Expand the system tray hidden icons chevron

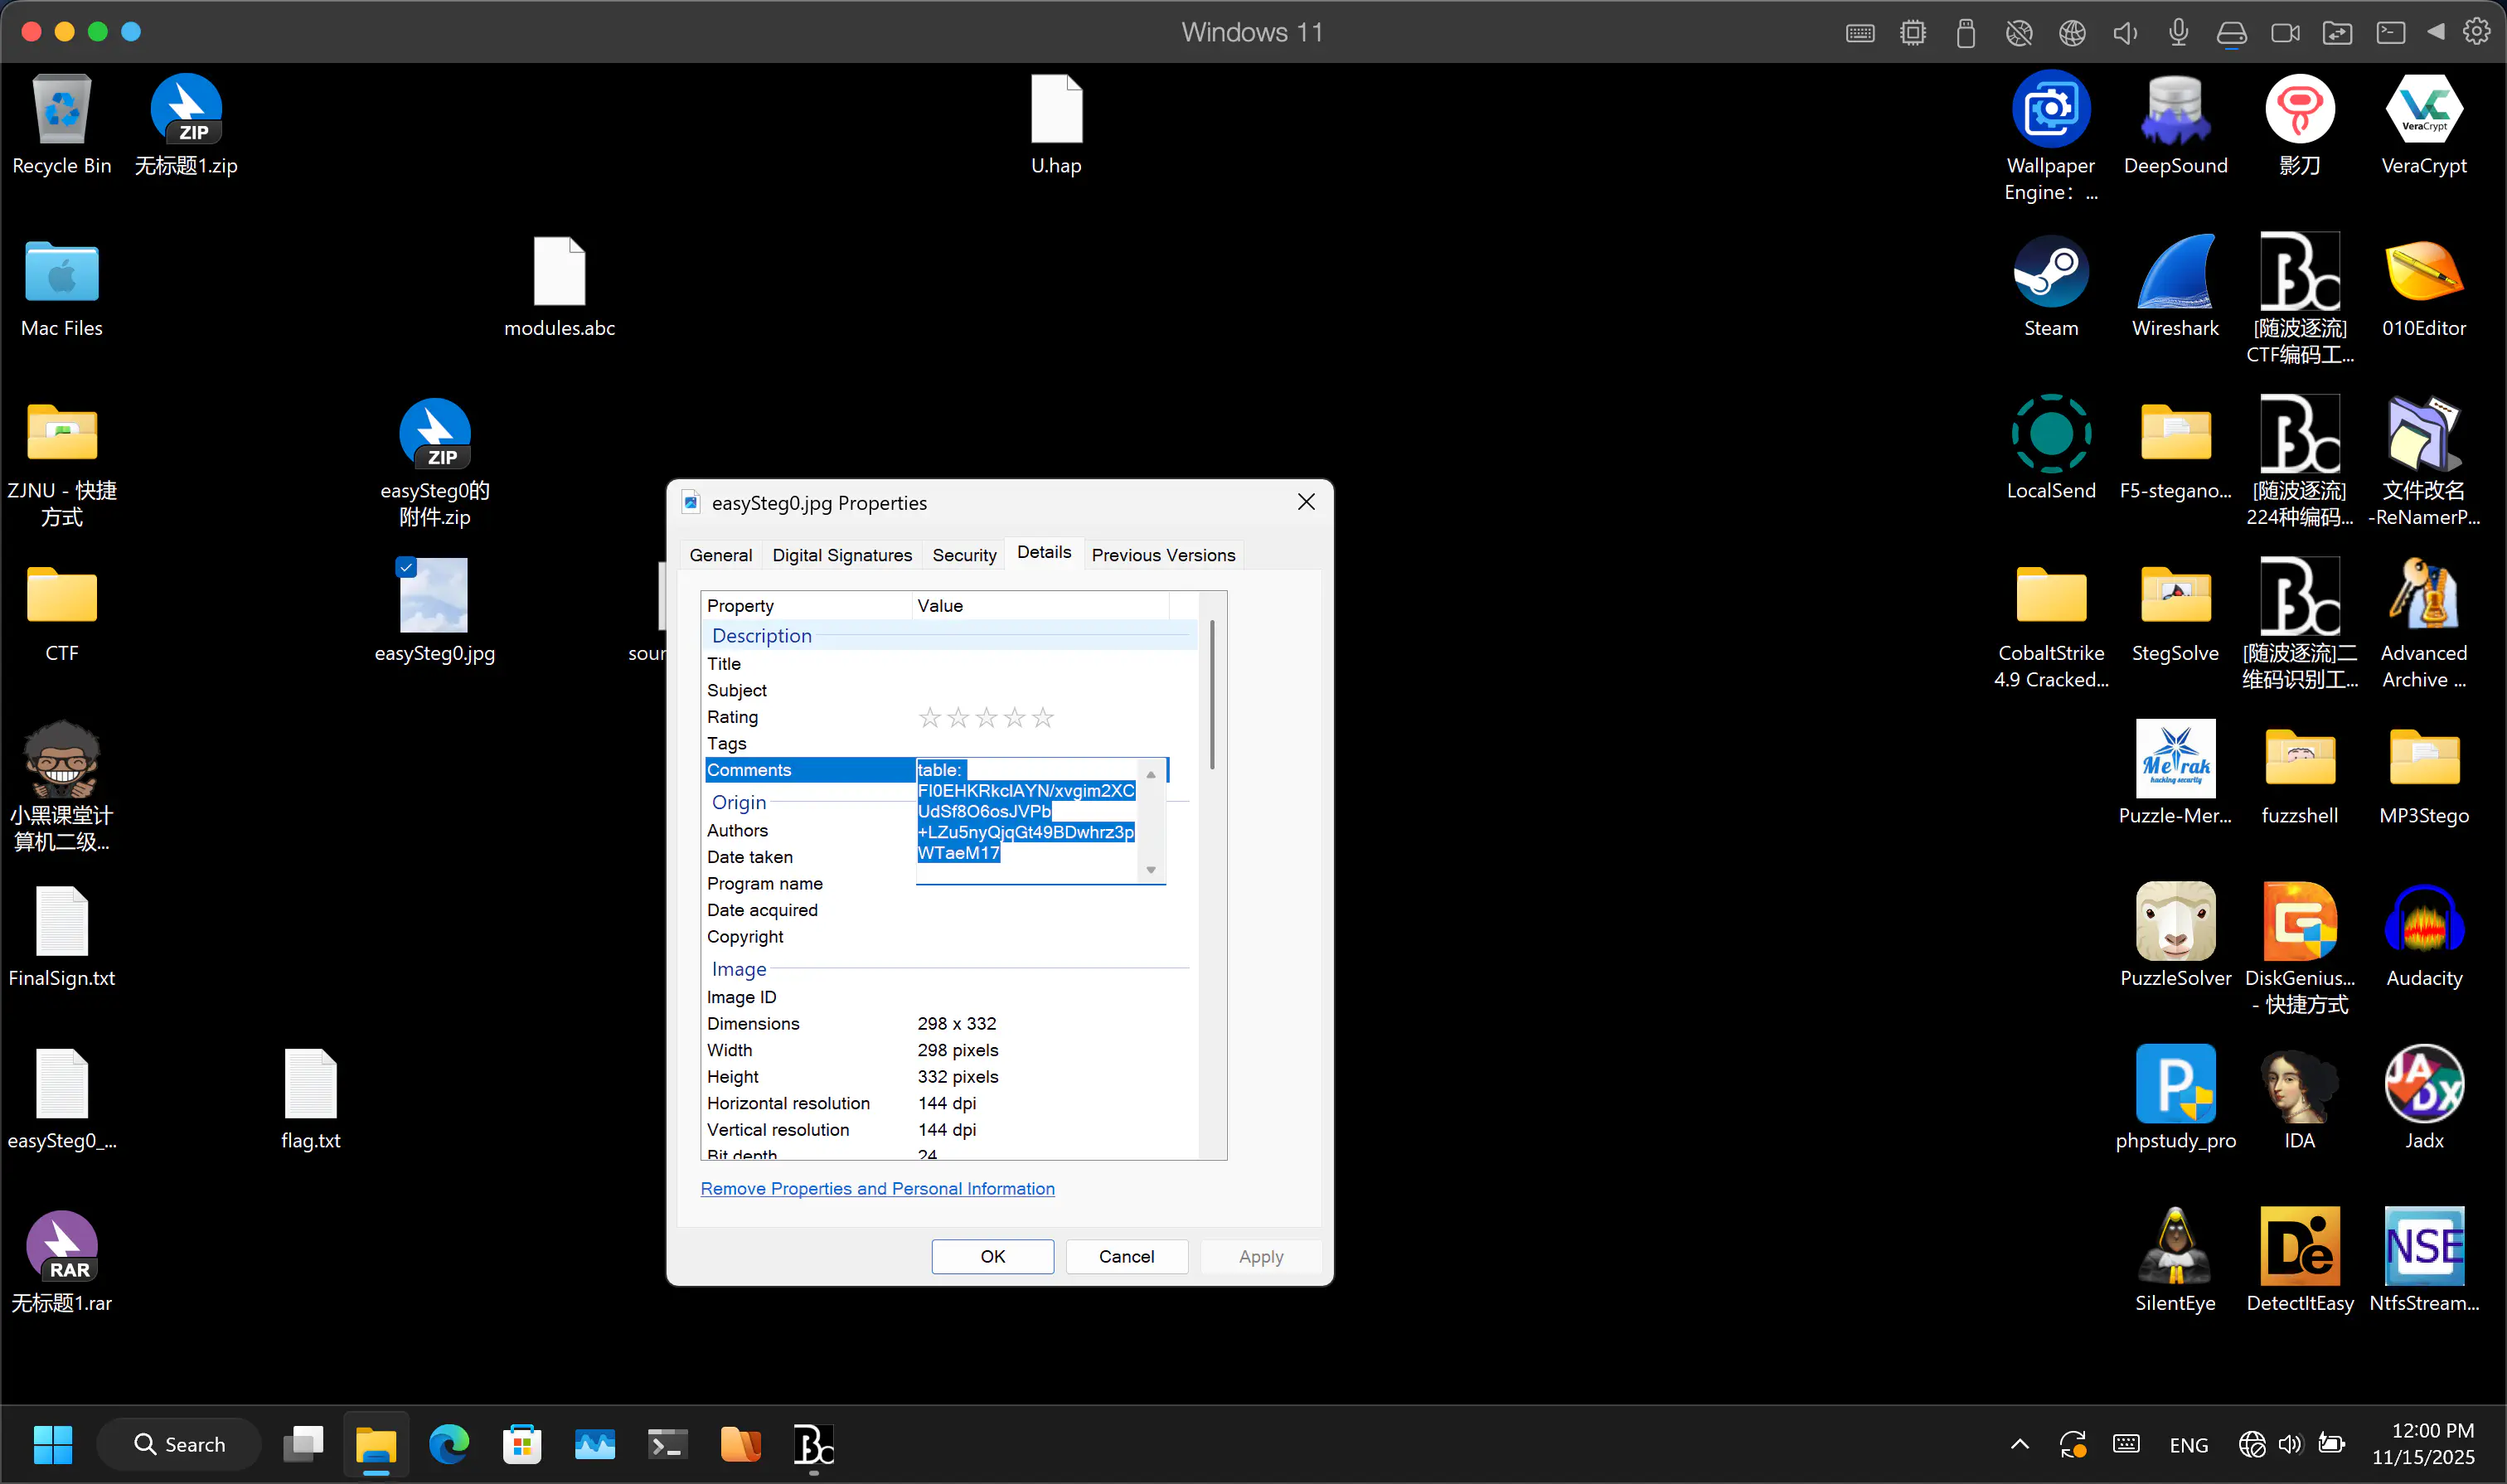pos(2019,1444)
